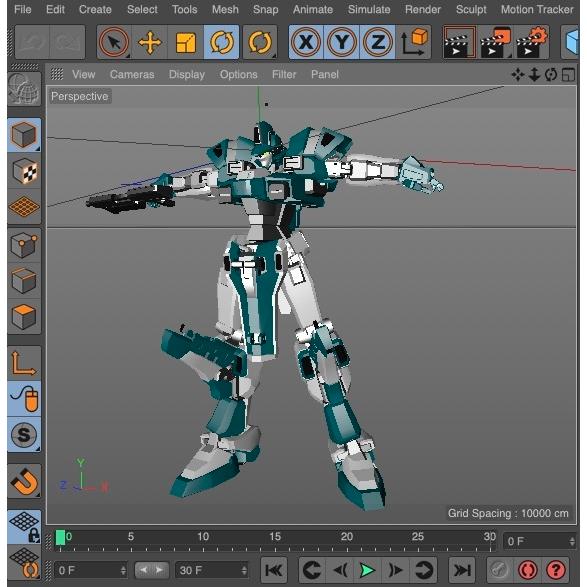Viewport: 587px width, 587px height.
Task: Open the Motion Tracker menu
Action: point(537,9)
